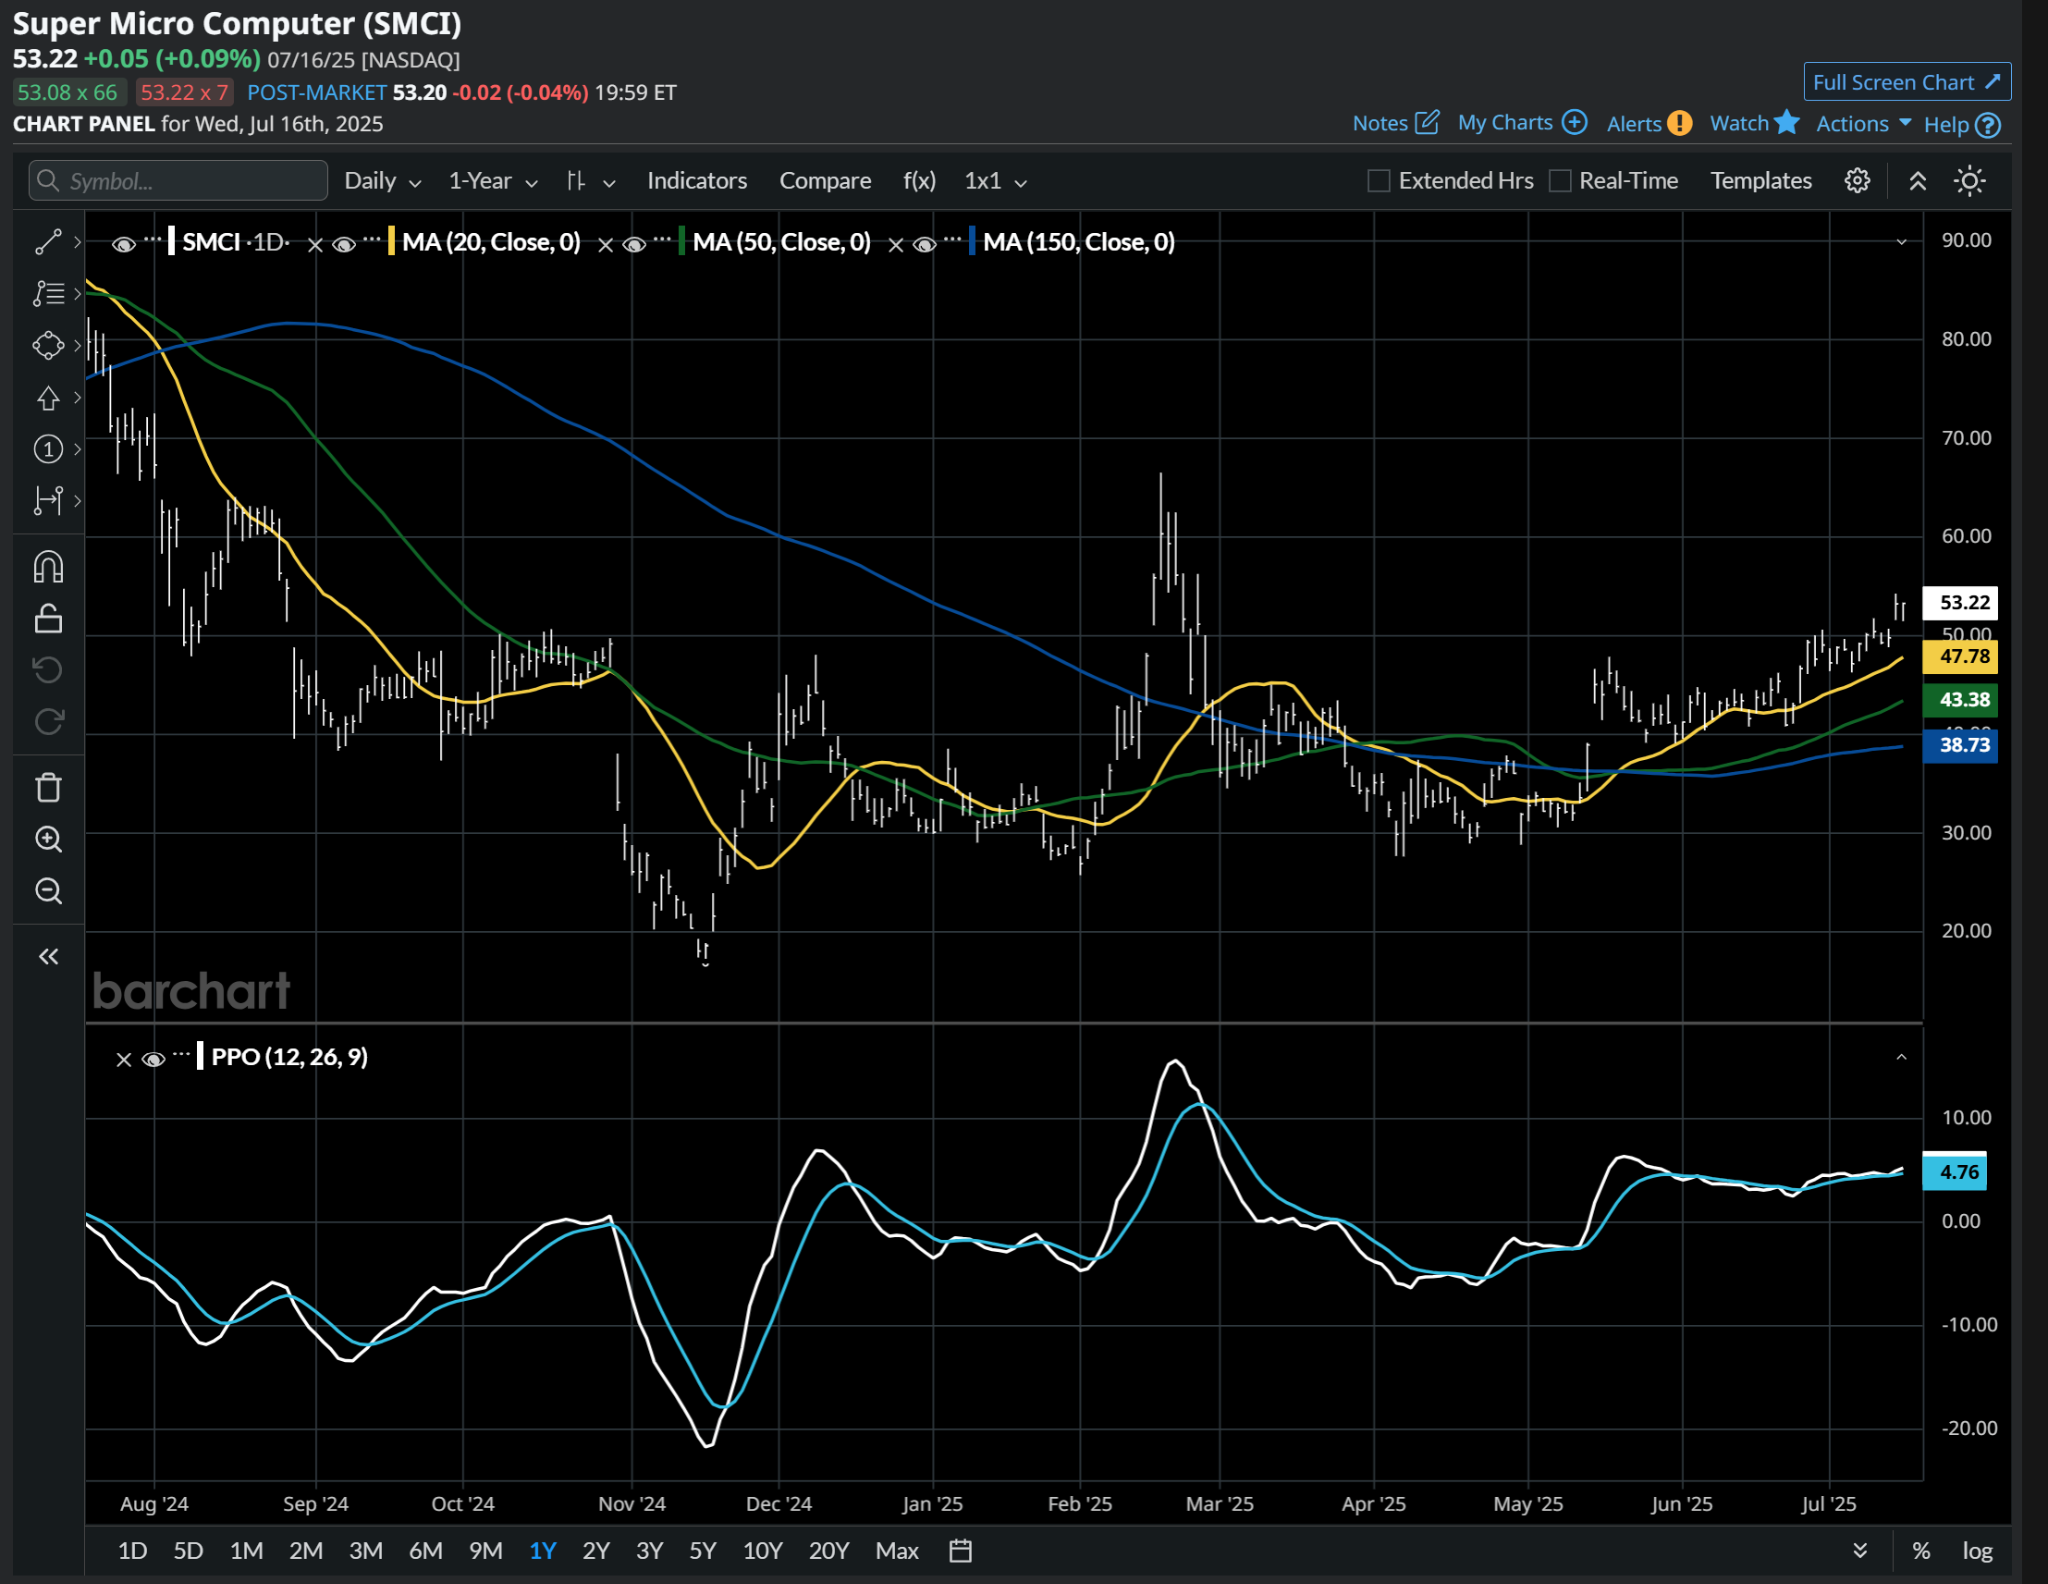This screenshot has height=1584, width=2048.
Task: Select the measure range tool
Action: (48, 500)
